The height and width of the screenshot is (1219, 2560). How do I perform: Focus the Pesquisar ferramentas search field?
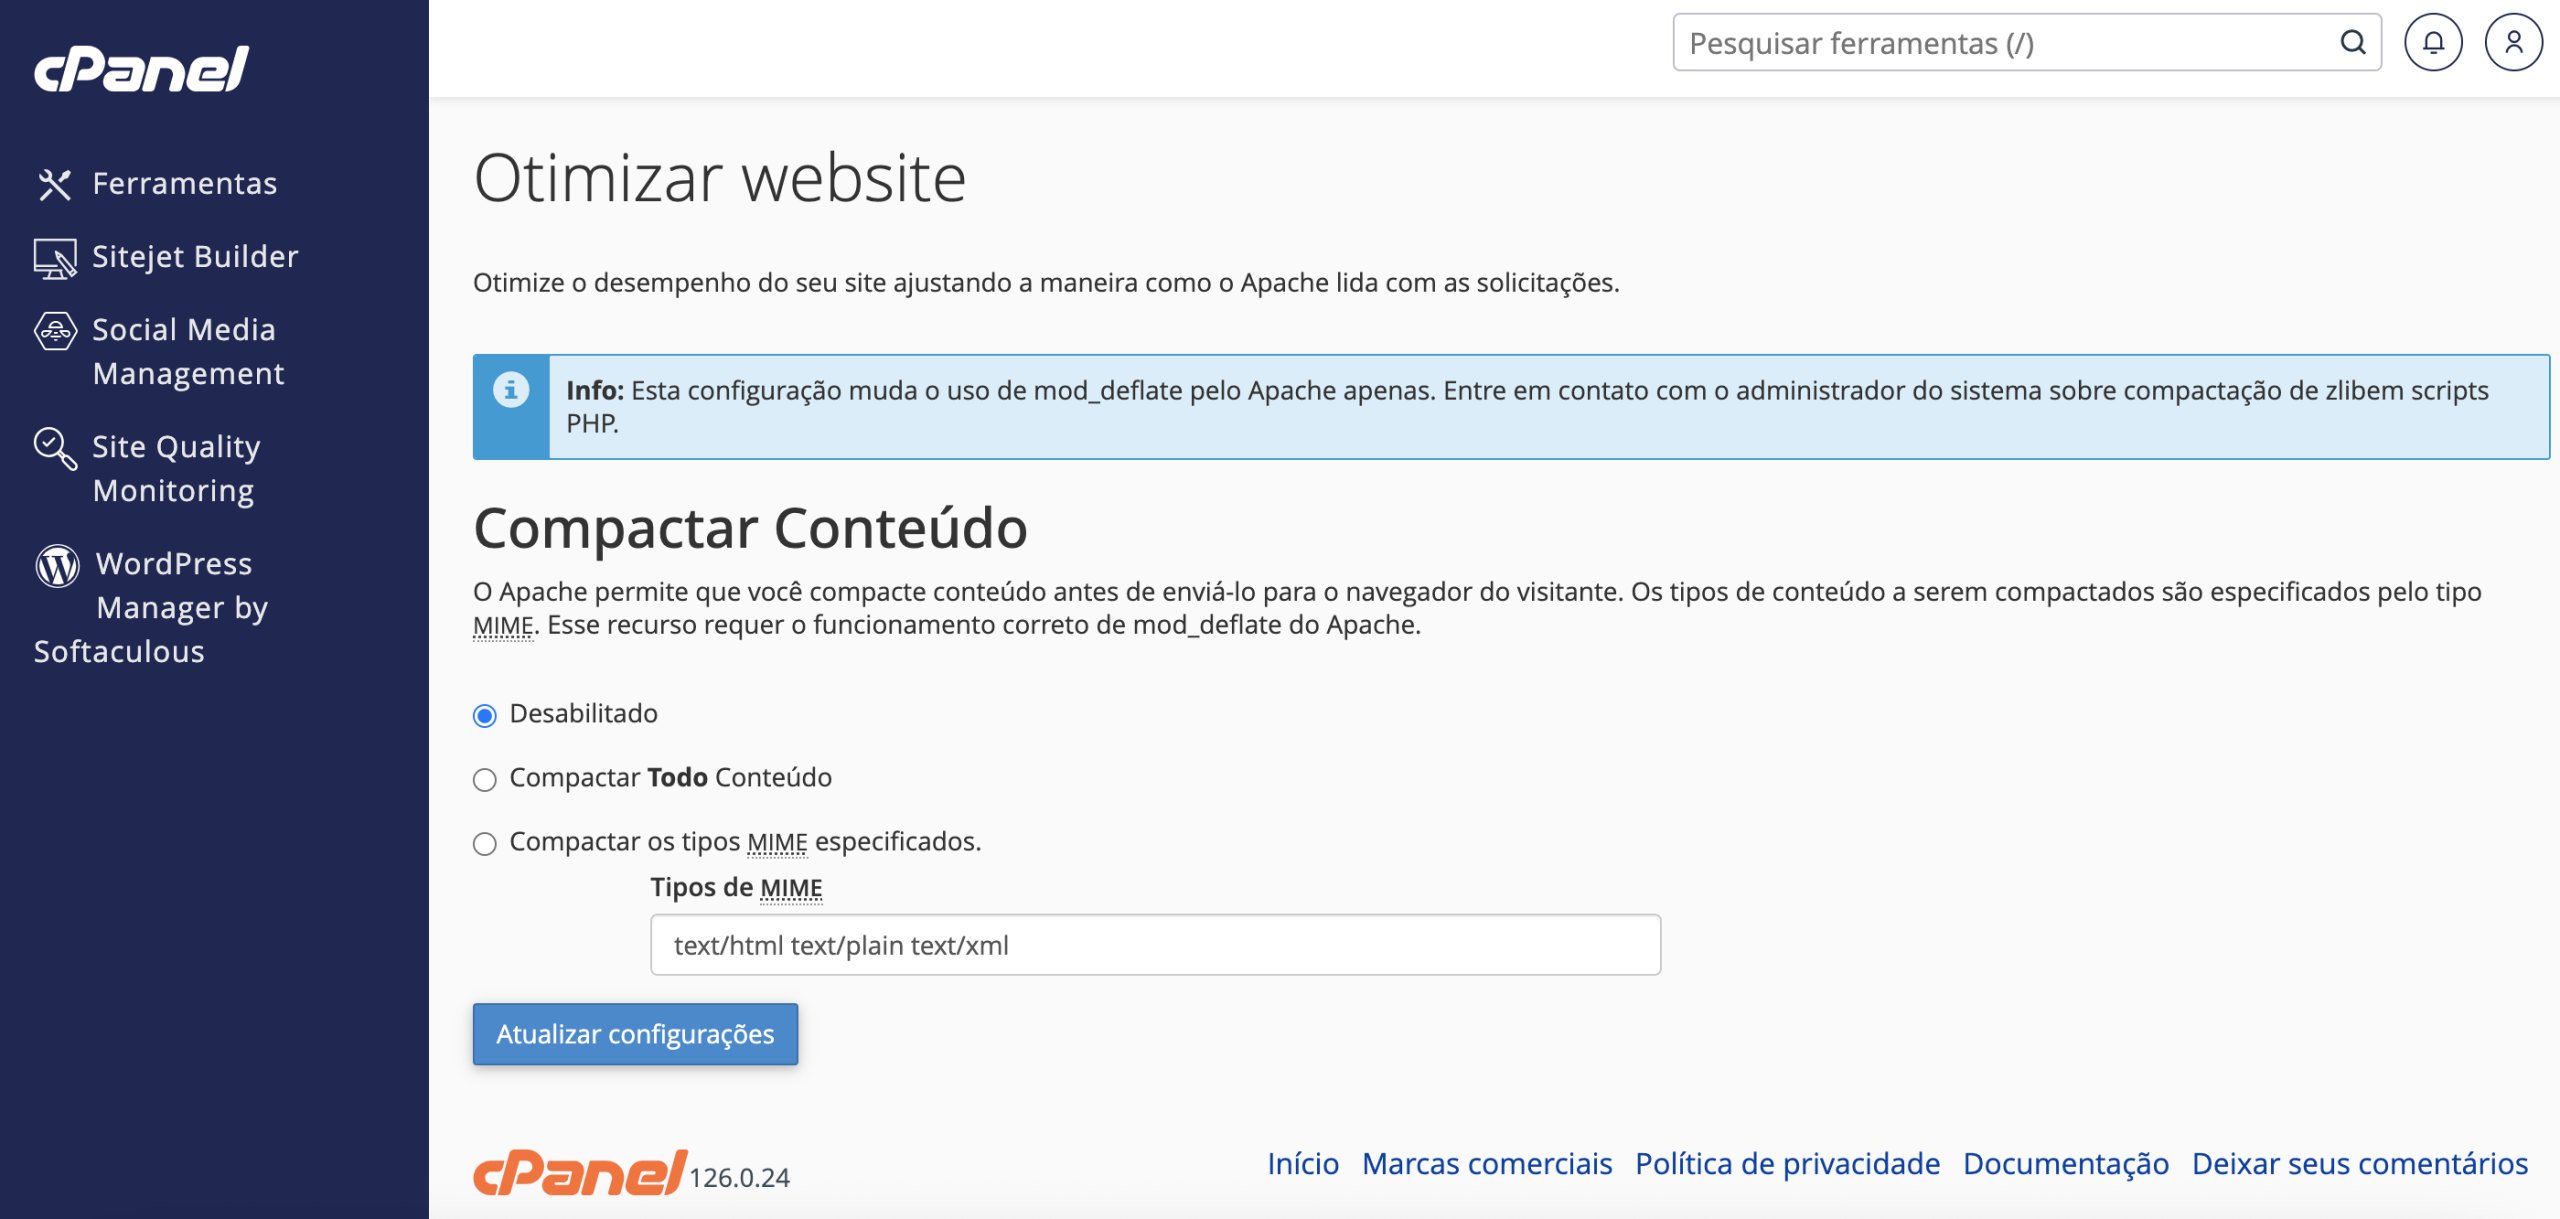[x=2027, y=42]
